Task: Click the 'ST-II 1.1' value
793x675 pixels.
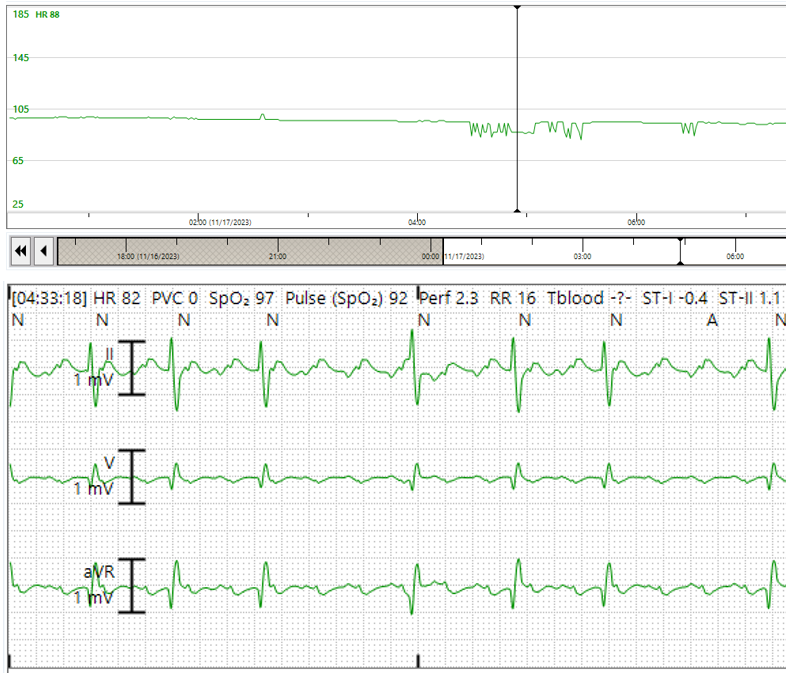Action: 750,298
